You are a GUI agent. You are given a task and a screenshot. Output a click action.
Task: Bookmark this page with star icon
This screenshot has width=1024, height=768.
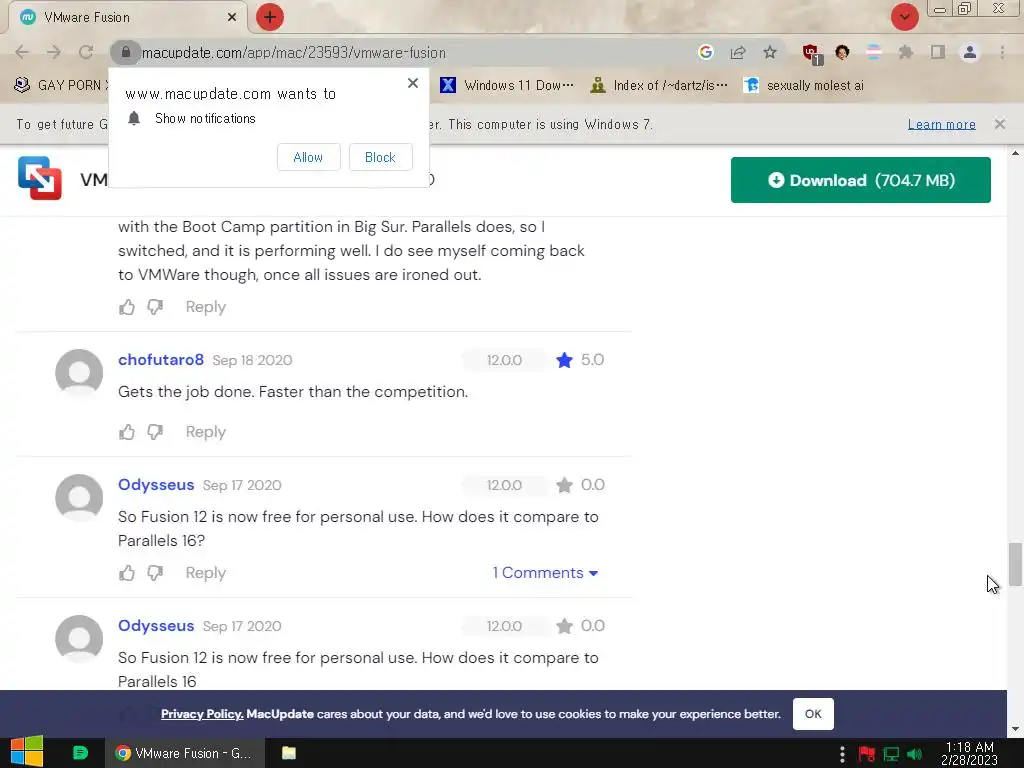pos(770,52)
